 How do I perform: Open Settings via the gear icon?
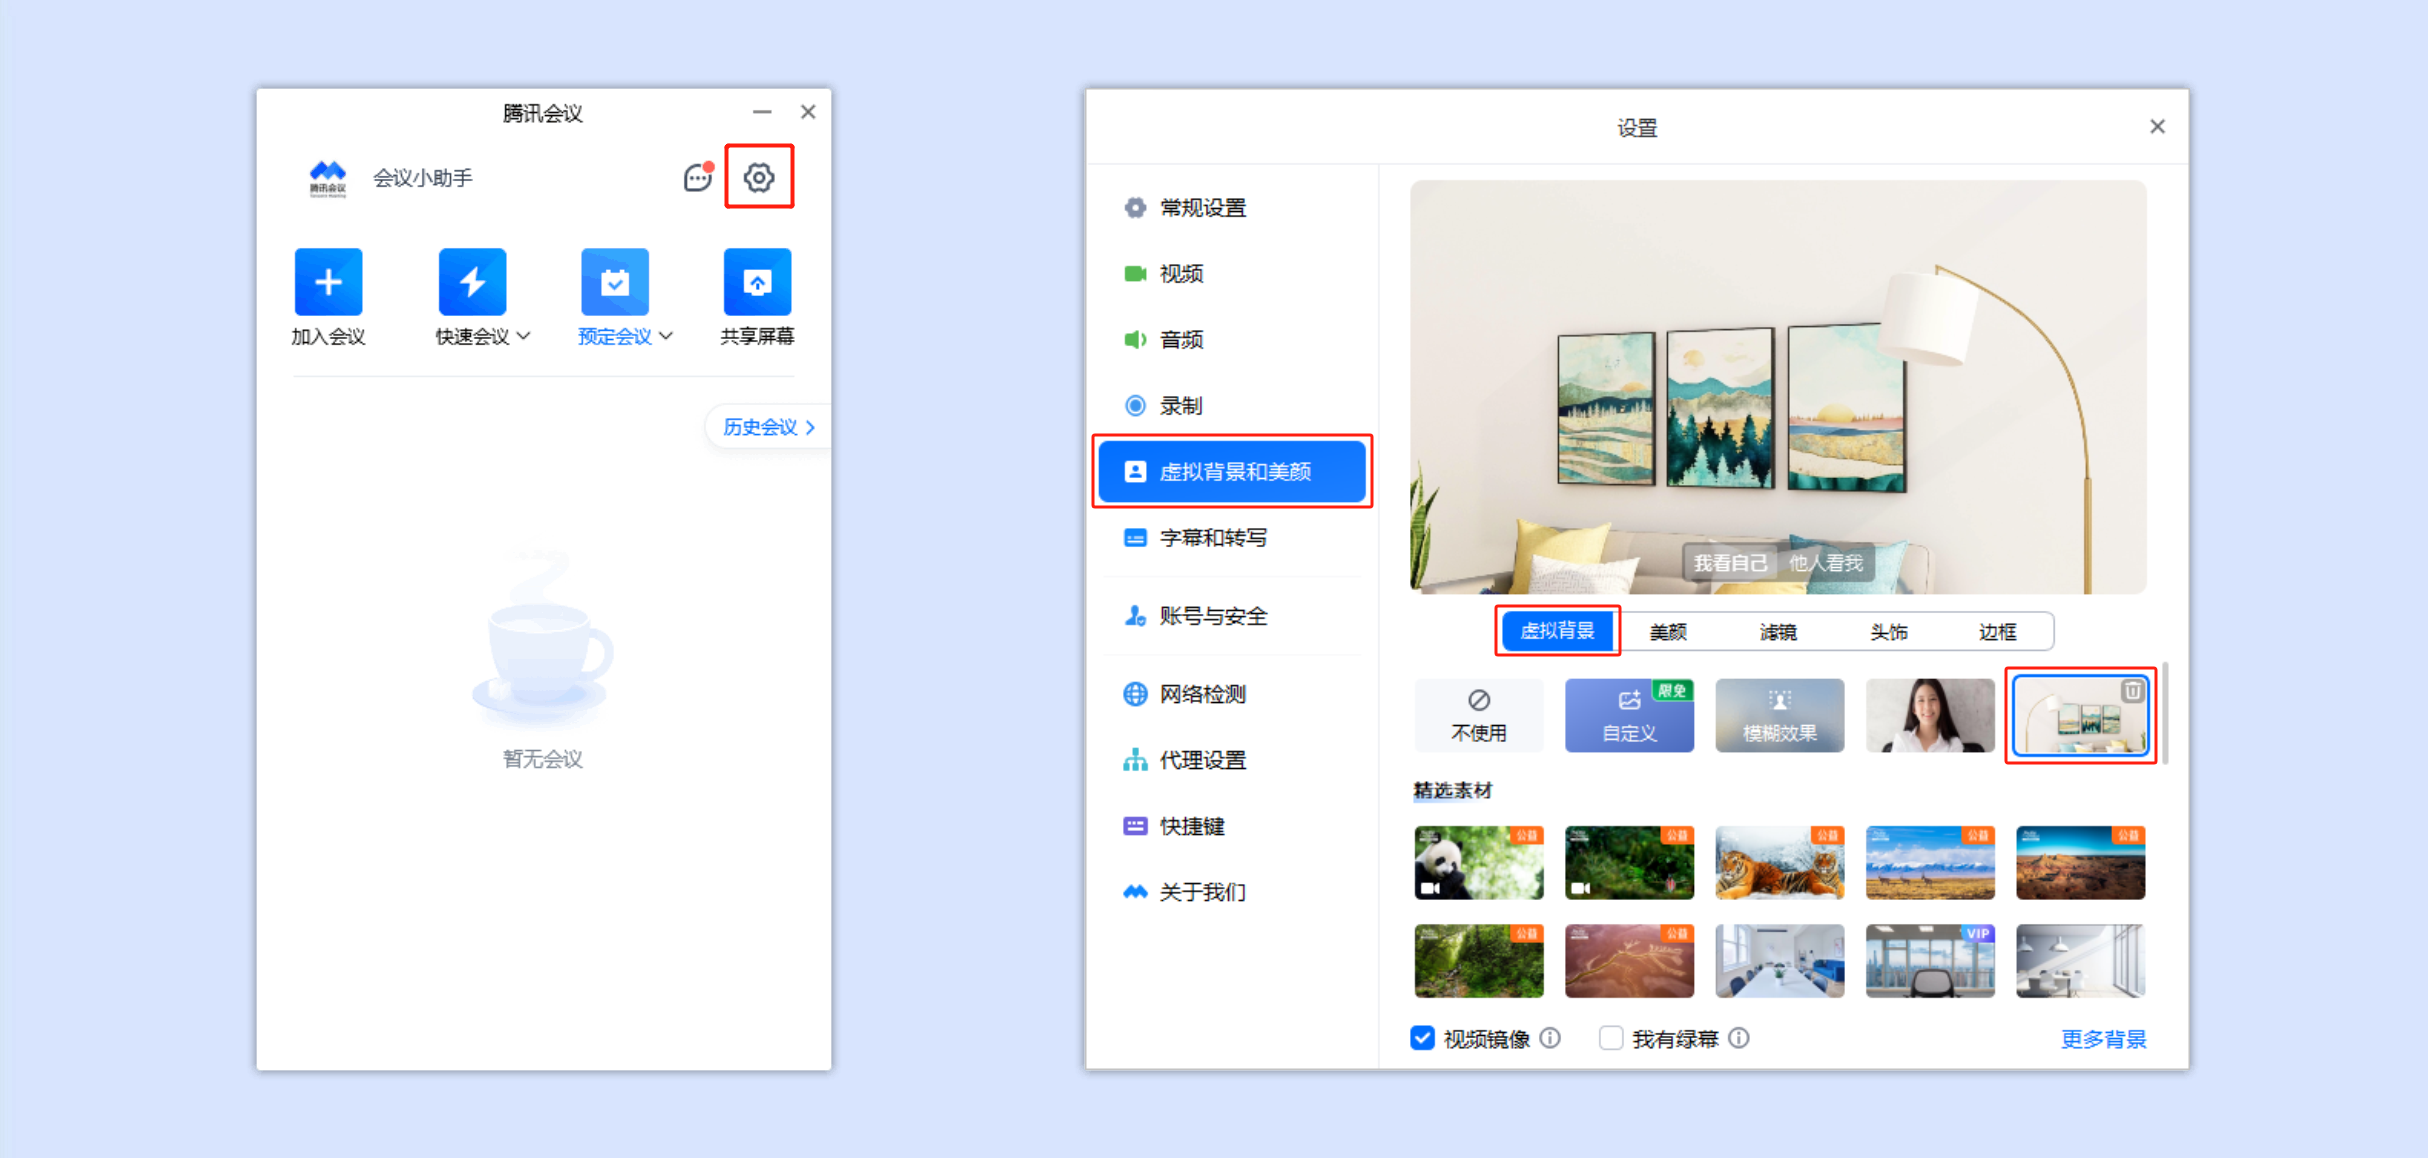point(759,177)
